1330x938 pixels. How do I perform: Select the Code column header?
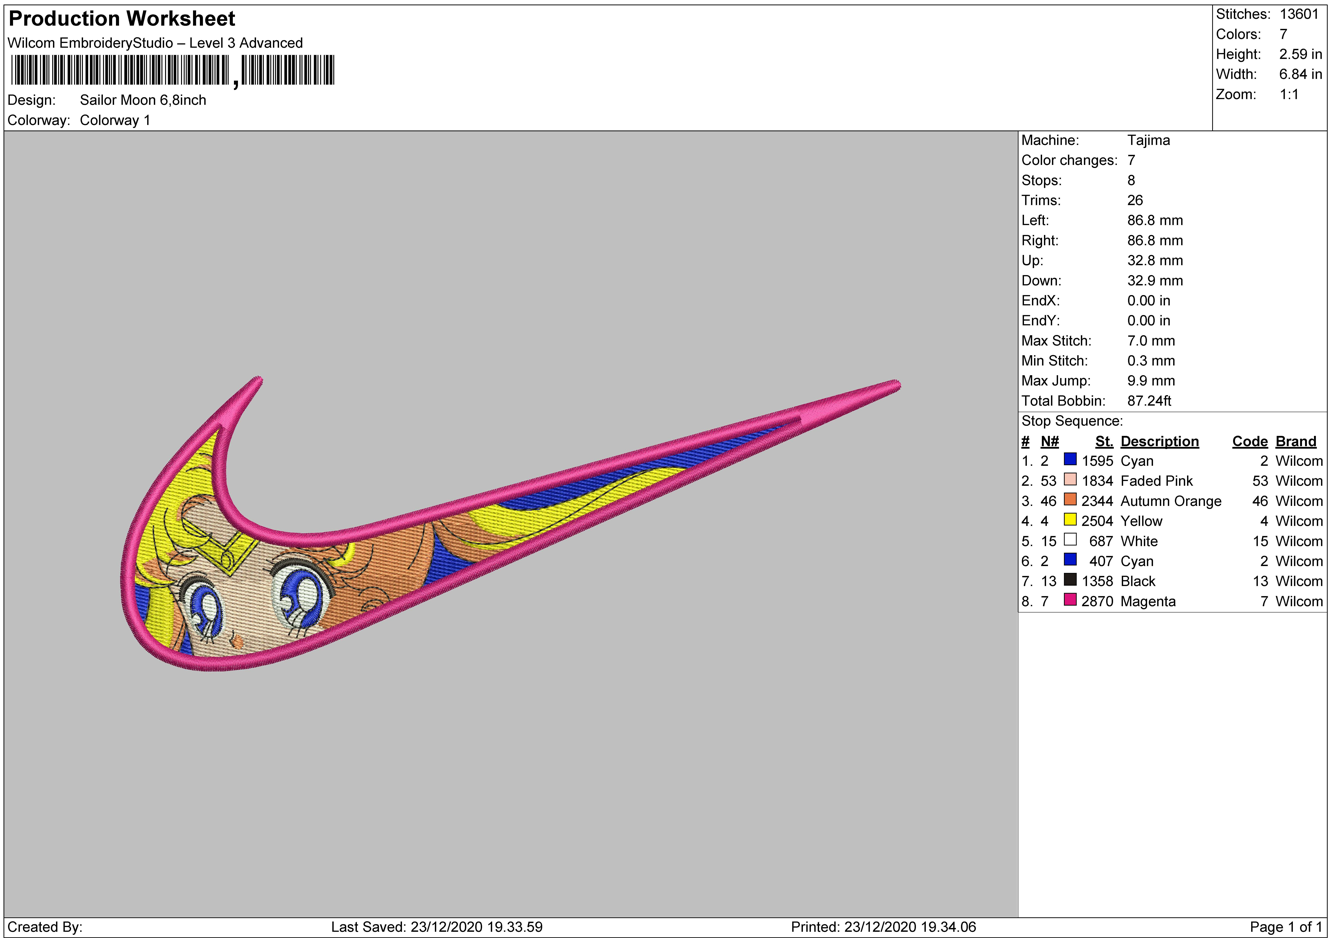tap(1249, 441)
